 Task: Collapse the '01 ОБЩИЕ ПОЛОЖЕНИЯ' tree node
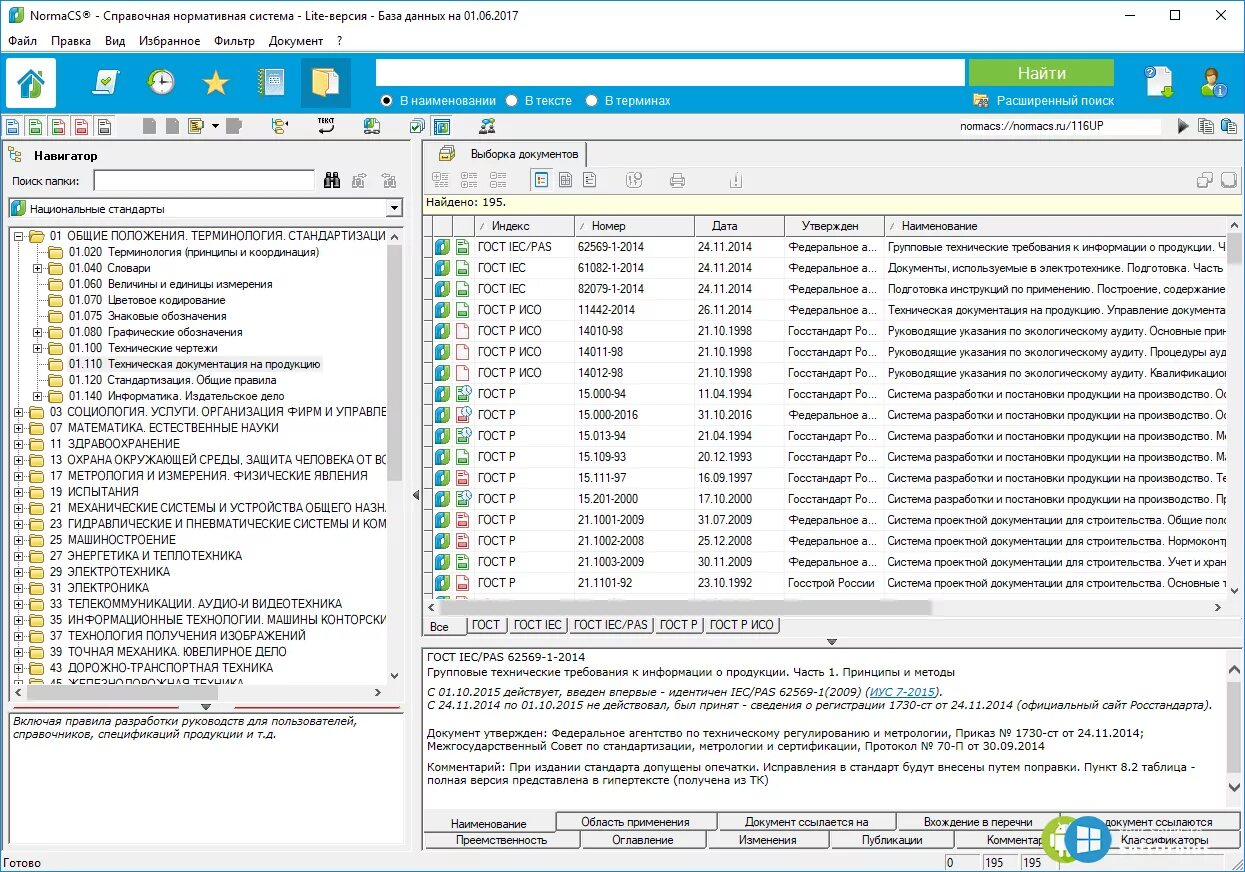pos(18,236)
